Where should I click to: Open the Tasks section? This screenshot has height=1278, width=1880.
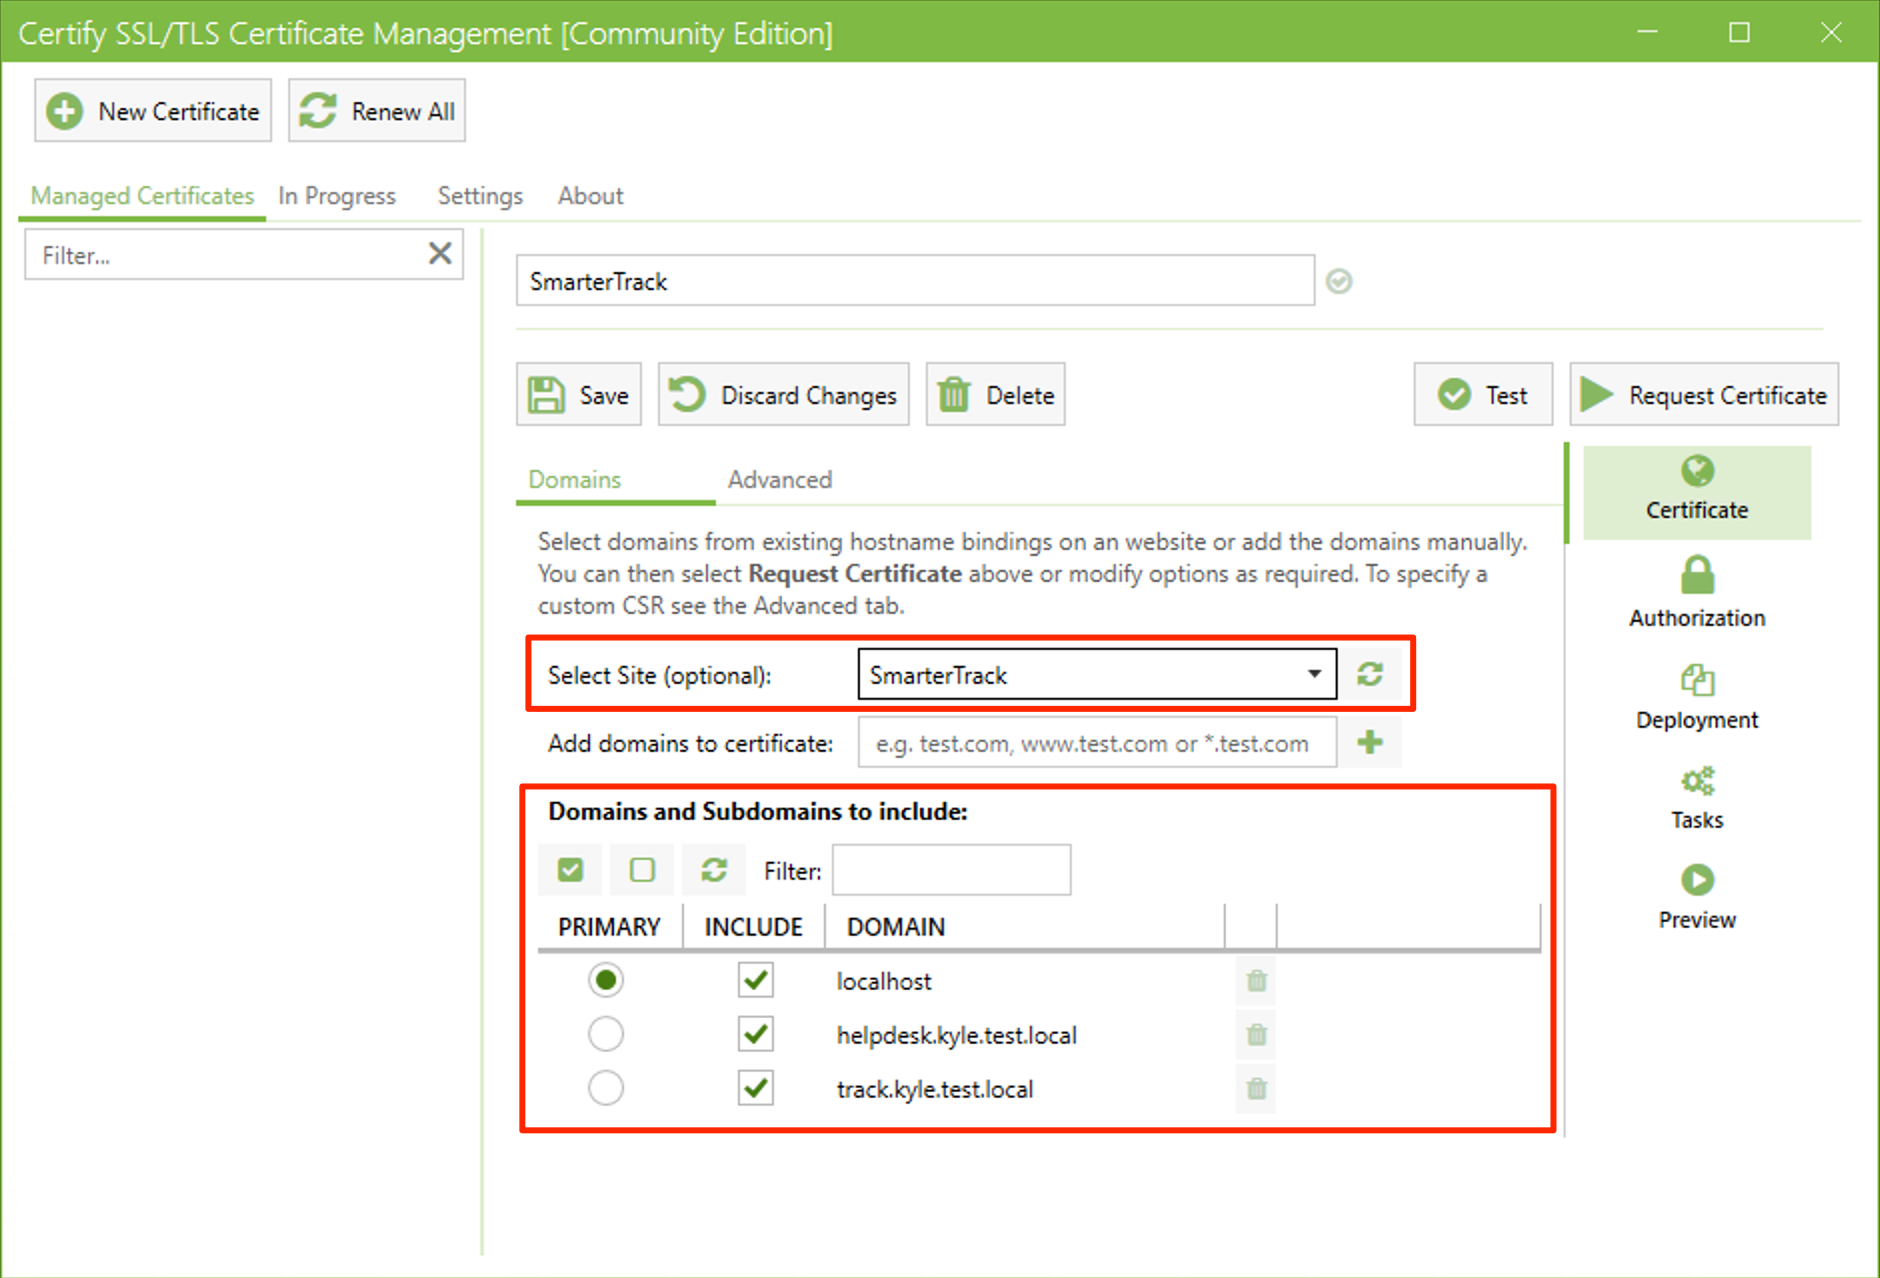pos(1697,798)
